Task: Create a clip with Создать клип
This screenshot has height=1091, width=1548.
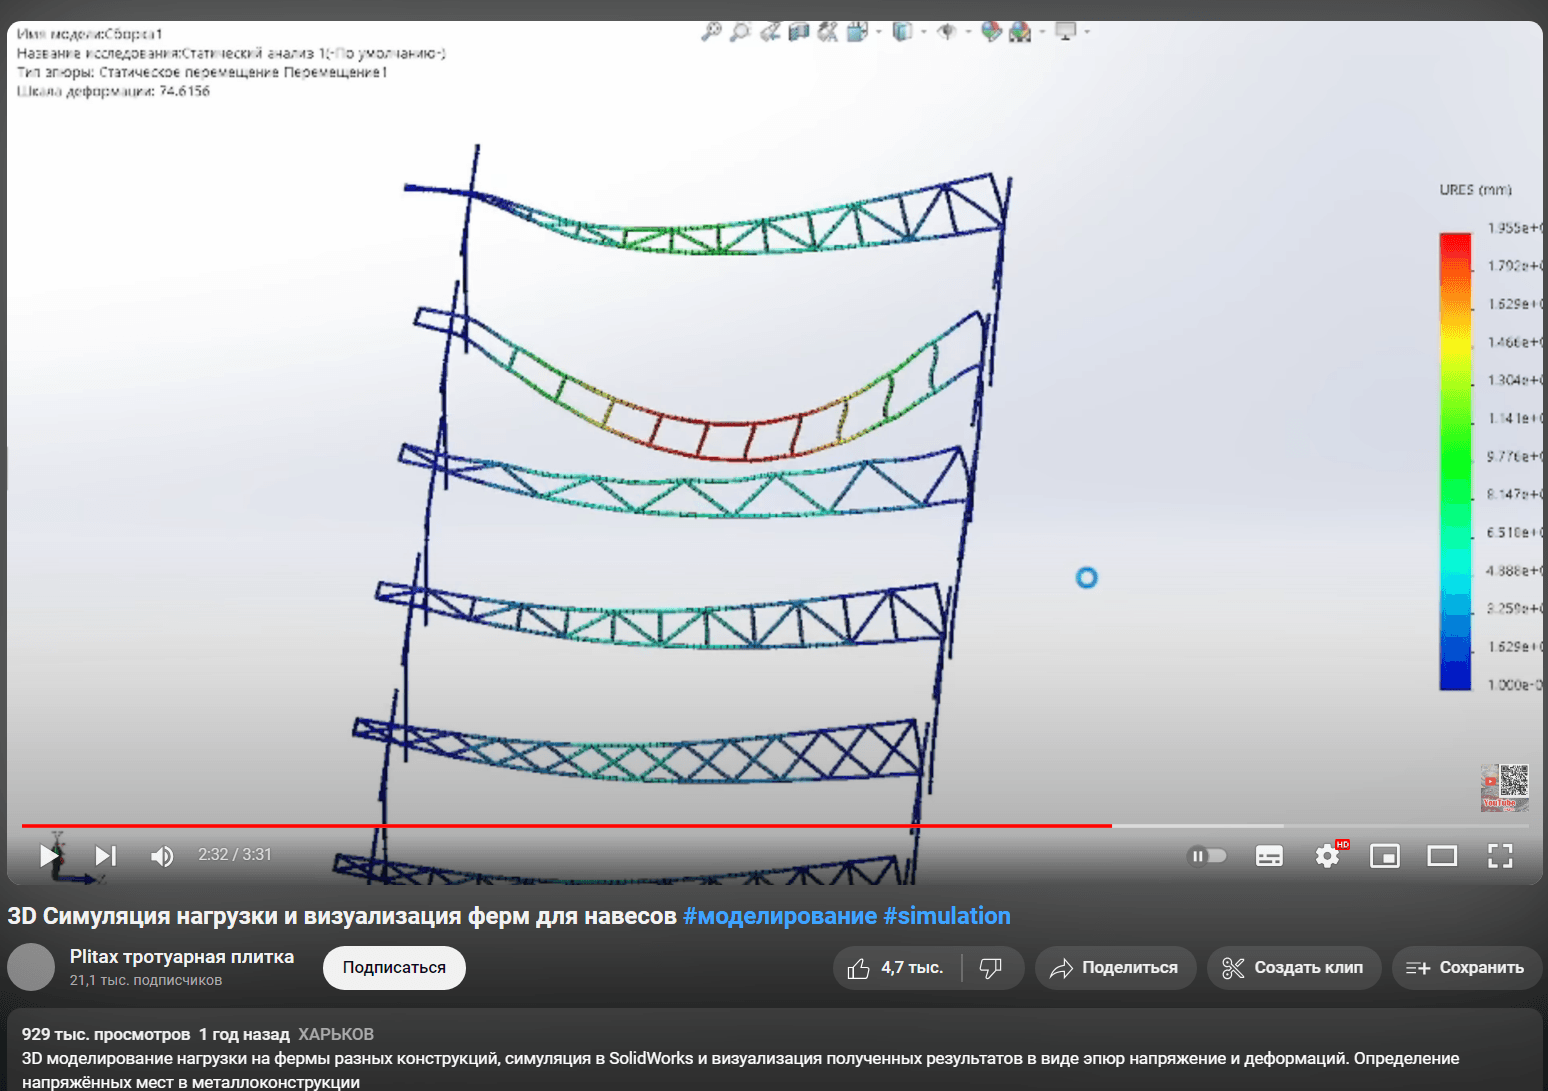Action: (x=1293, y=968)
